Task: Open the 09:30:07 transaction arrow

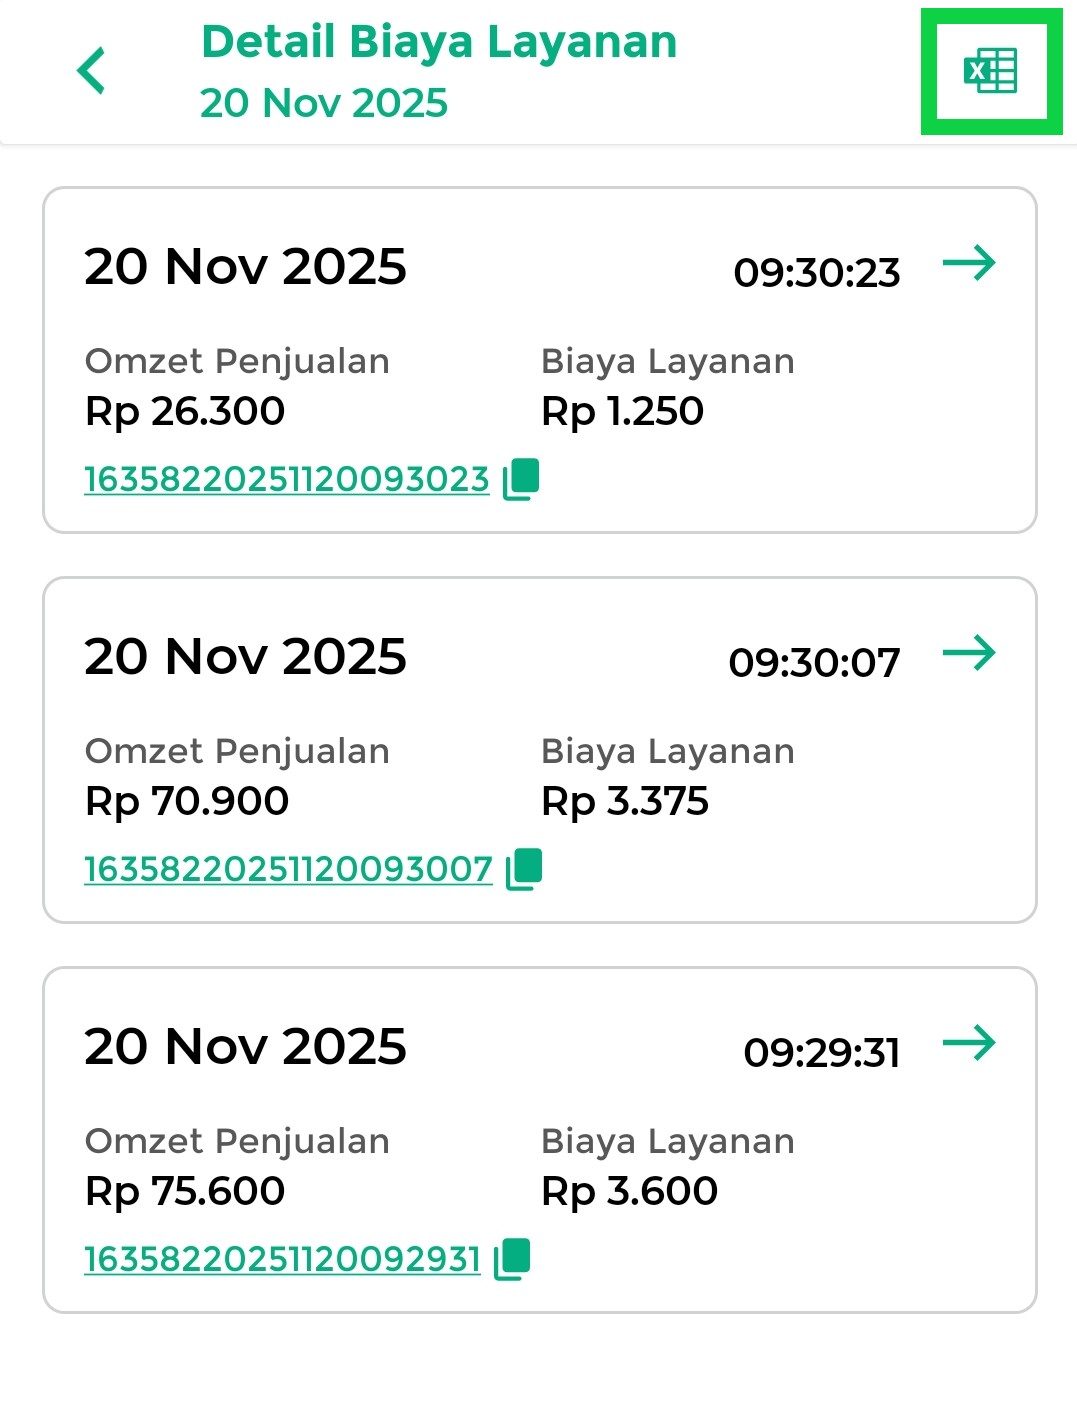Action: point(969,654)
